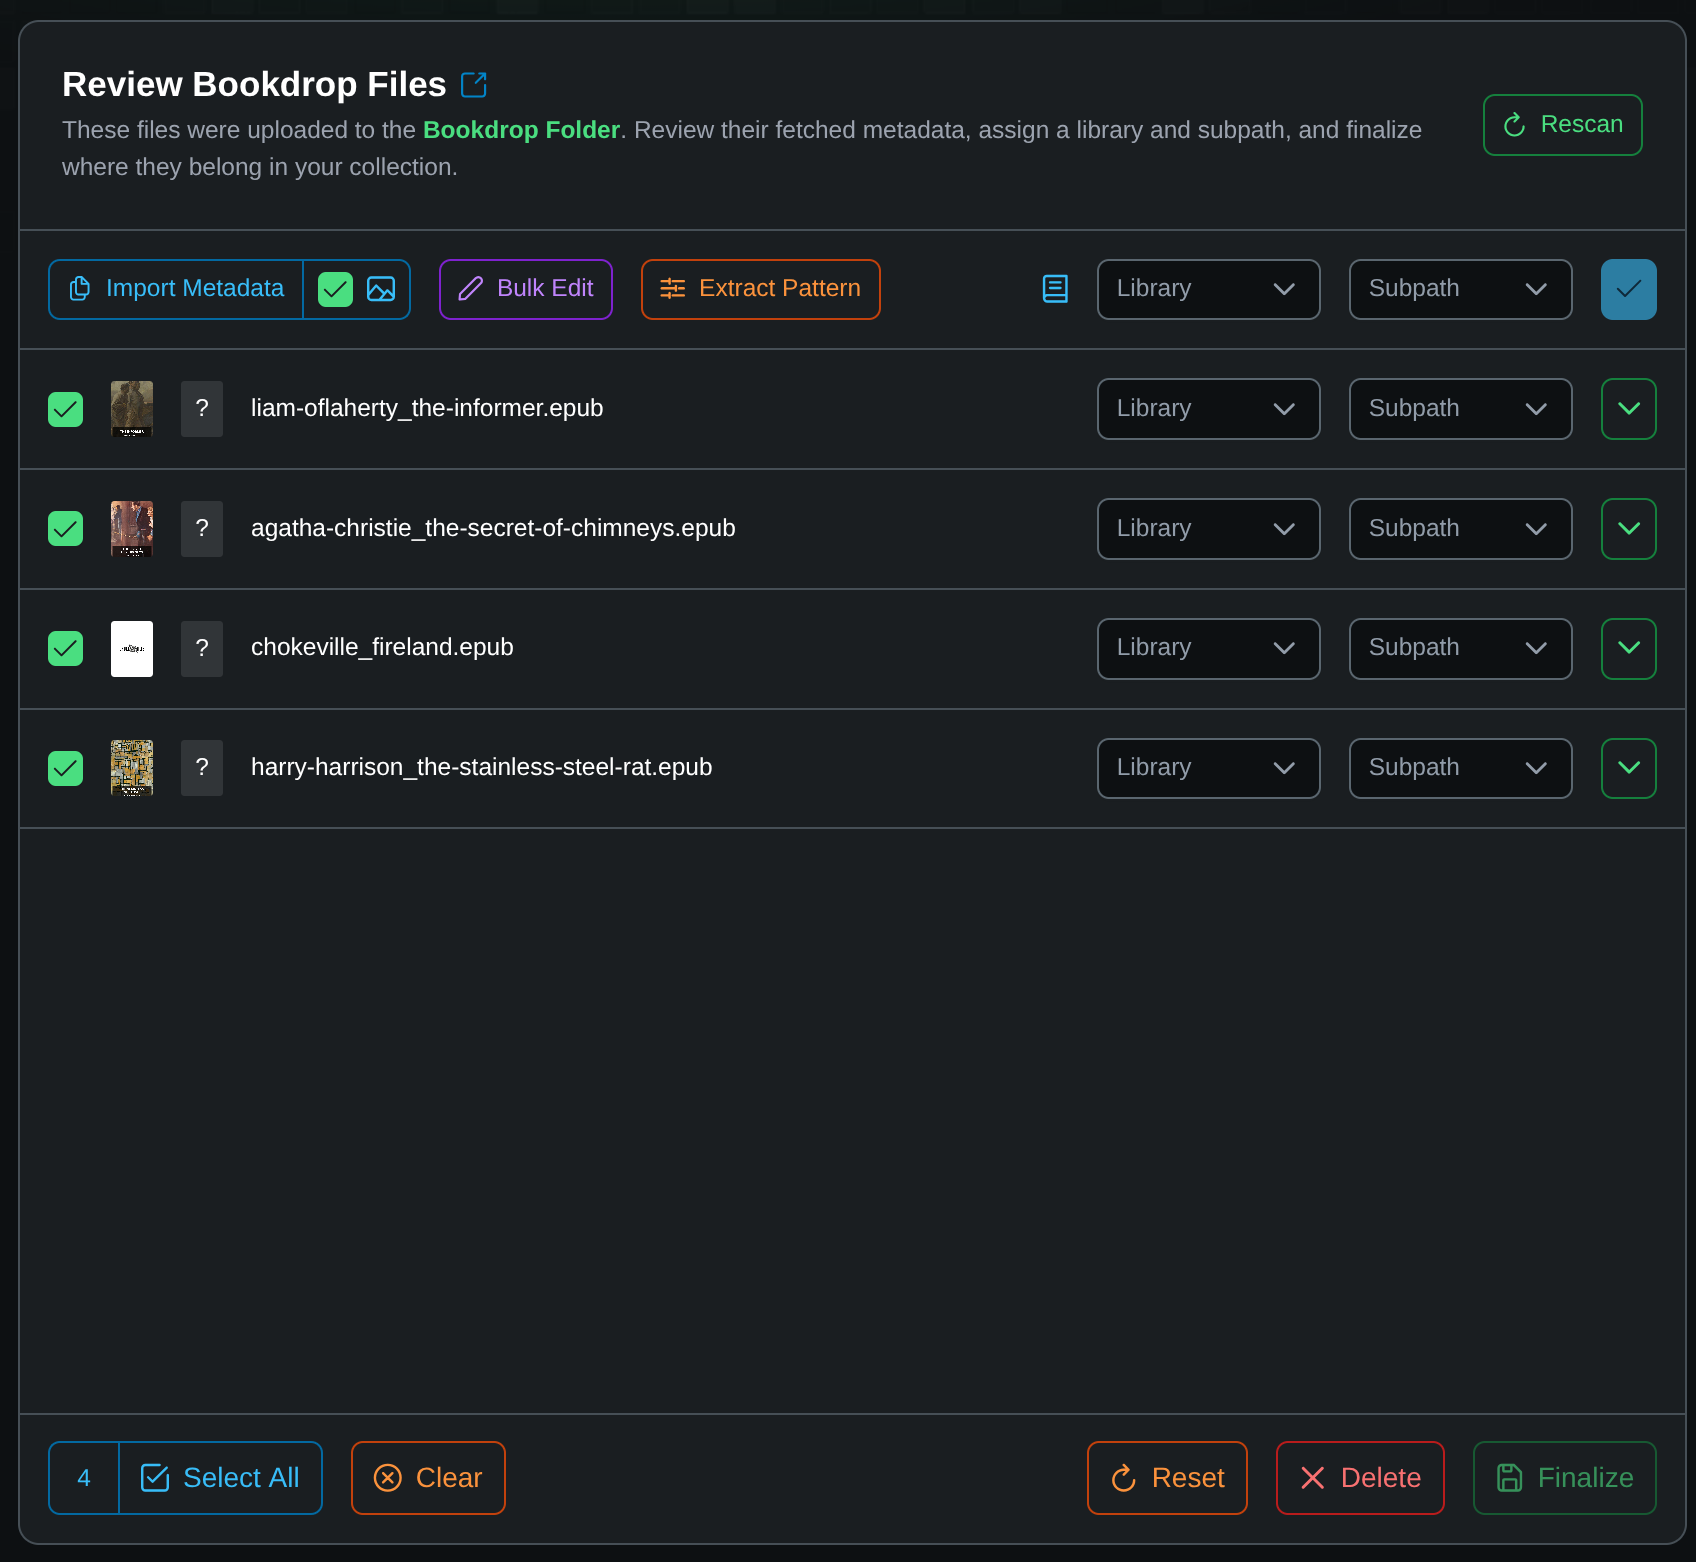1696x1562 pixels.
Task: Click the Bookdrop Folder link
Action: 521,130
